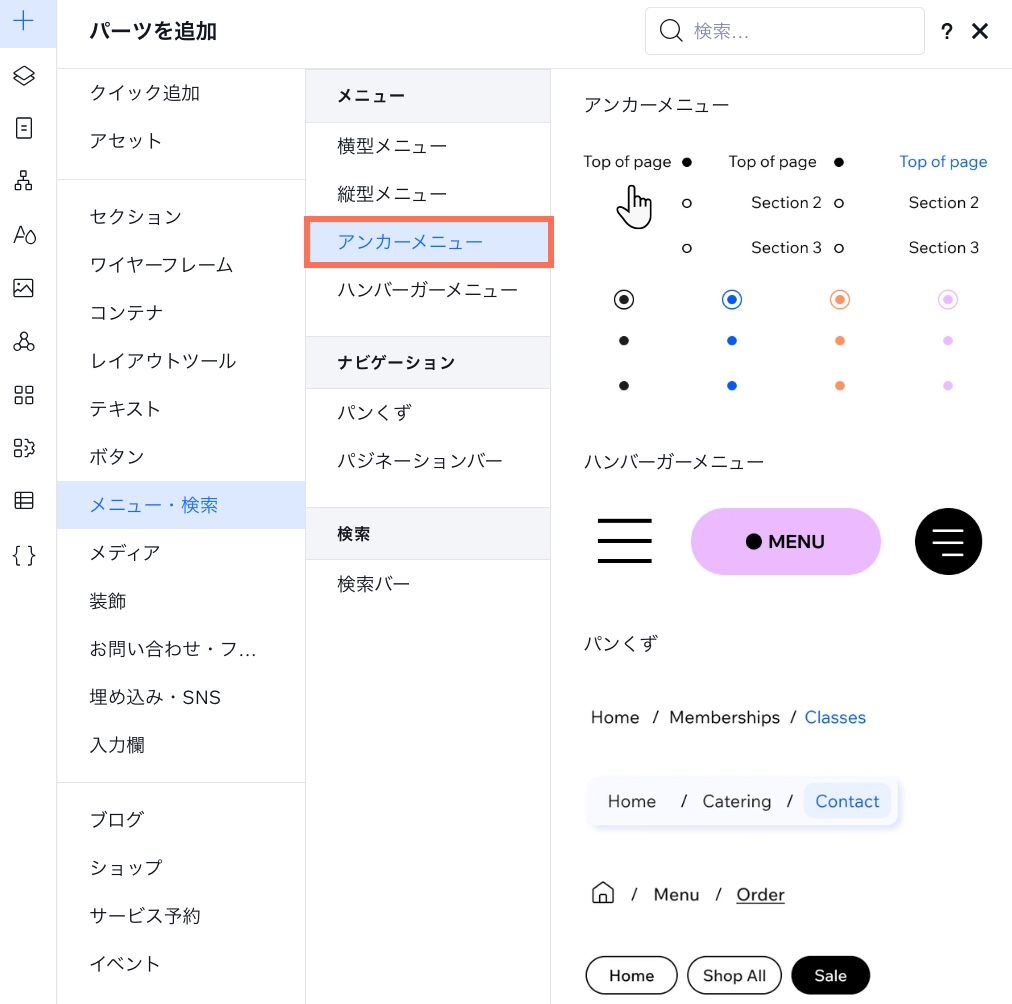Pick the orange anchor dot color option
The width and height of the screenshot is (1012, 1004).
[x=840, y=299]
